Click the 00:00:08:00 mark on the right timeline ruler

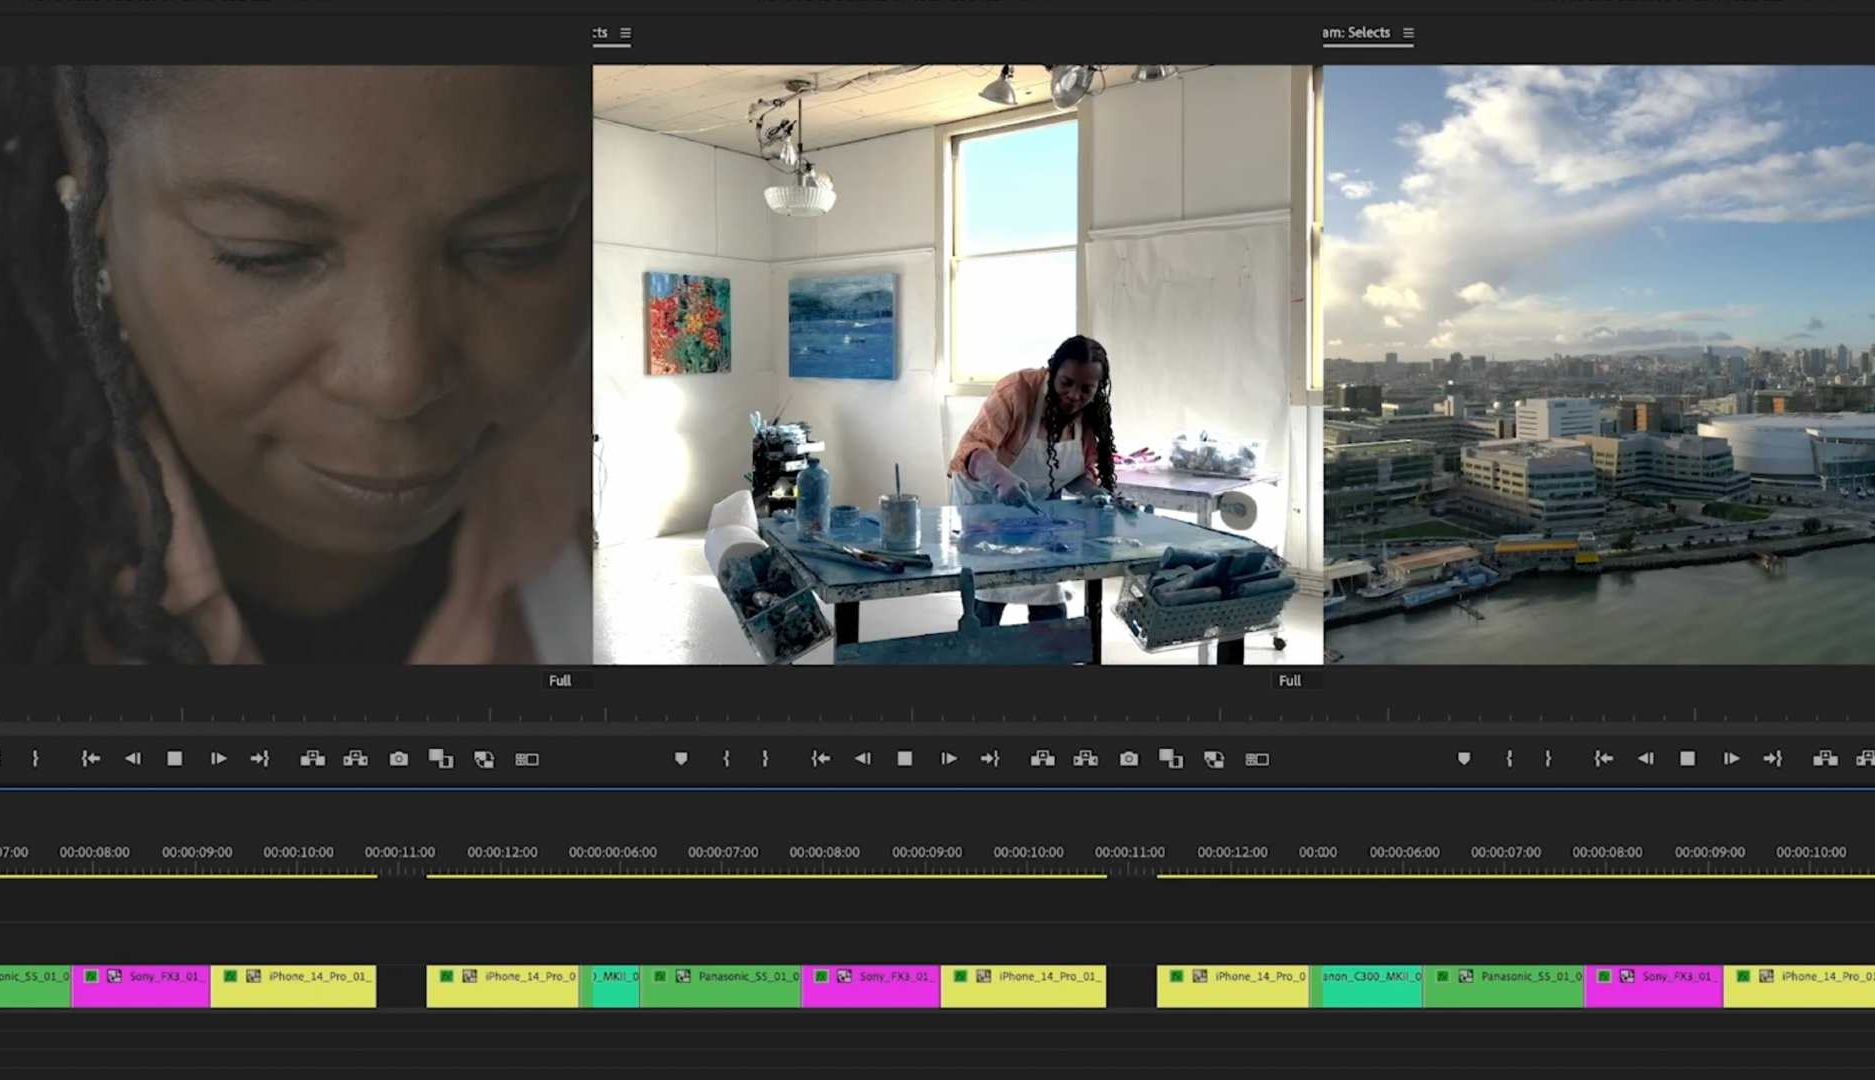(x=1607, y=853)
